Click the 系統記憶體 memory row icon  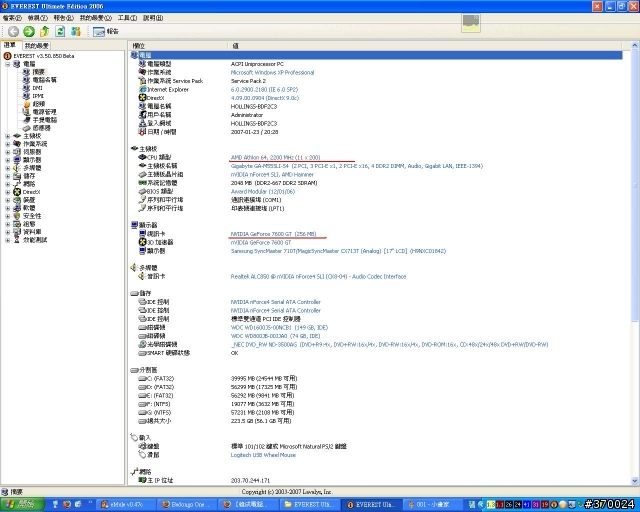(142, 183)
